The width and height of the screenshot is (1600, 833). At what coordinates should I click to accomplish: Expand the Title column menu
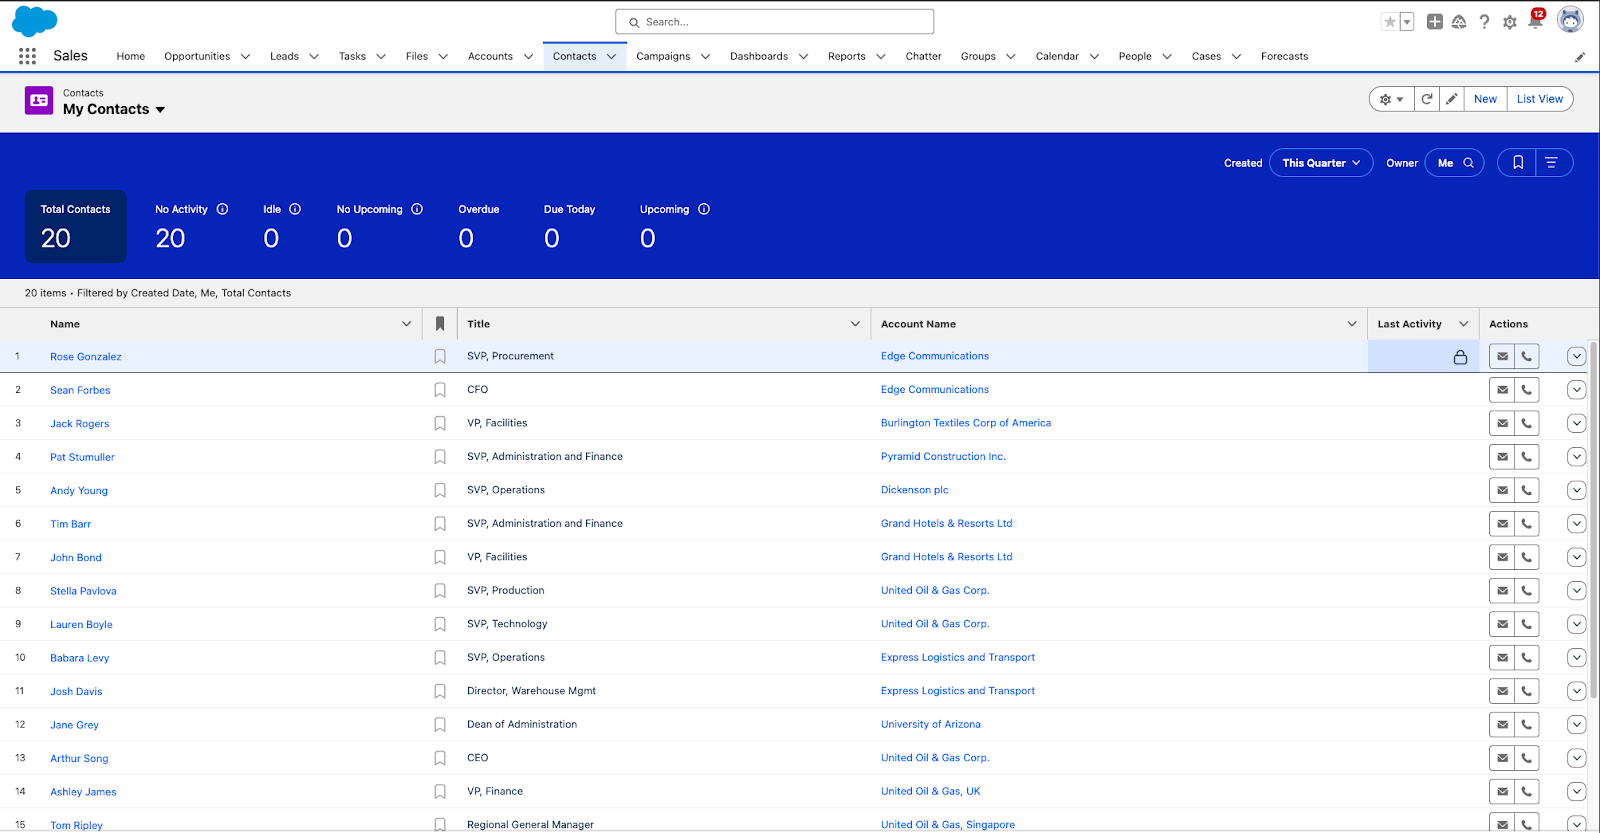click(855, 324)
